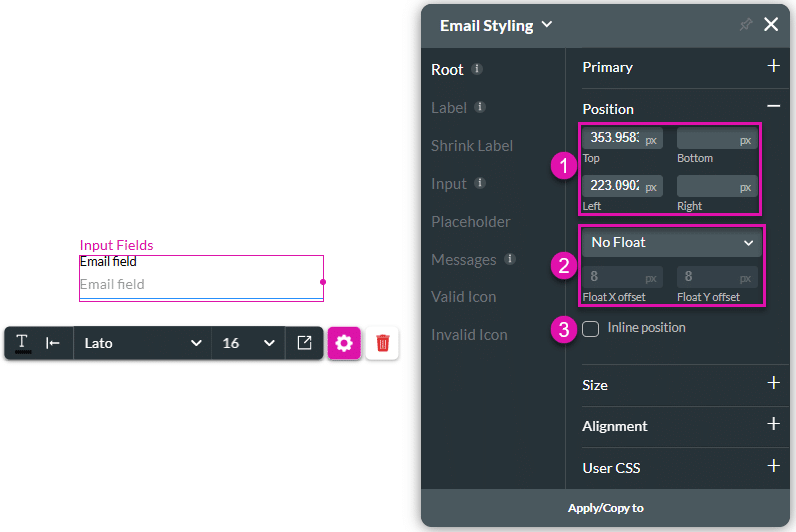Select the Placeholder styling tab
796x532 pixels.
[x=471, y=221]
